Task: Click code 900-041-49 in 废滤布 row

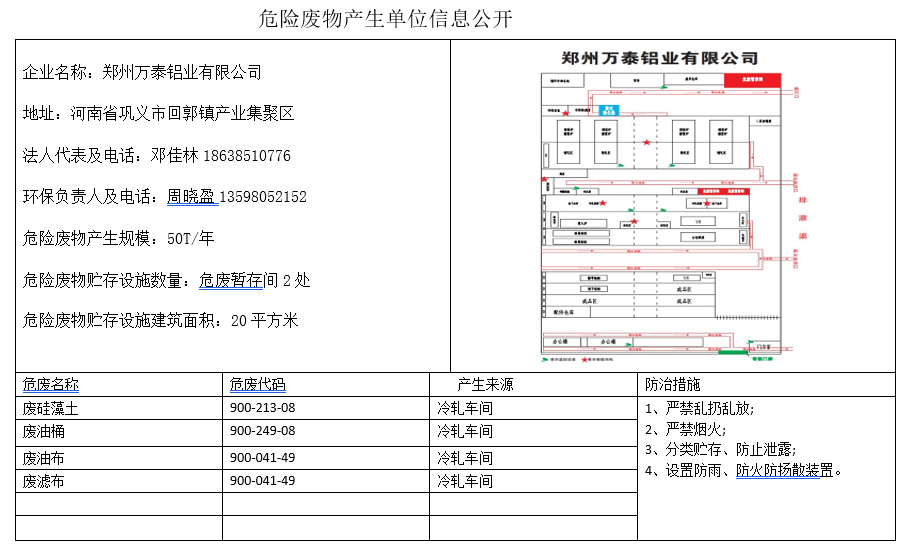Action: coord(262,481)
